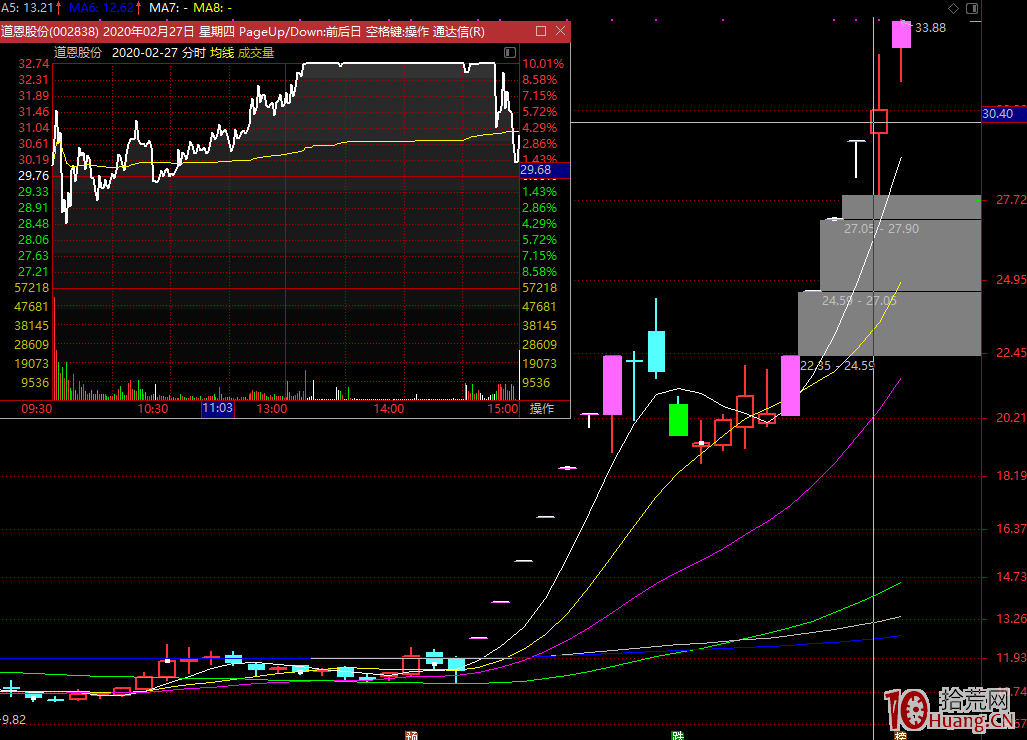1027x740 pixels.
Task: Select the 均线 label in the intraday header
Action: (x=220, y=52)
